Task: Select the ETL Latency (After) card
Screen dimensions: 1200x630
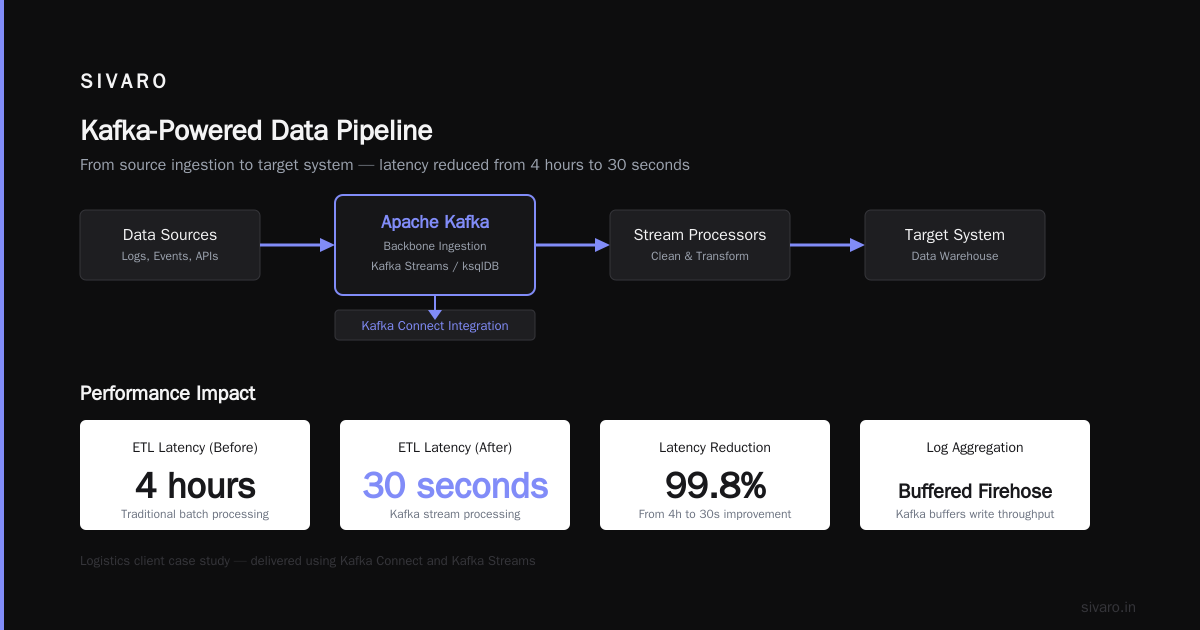Action: [x=455, y=475]
